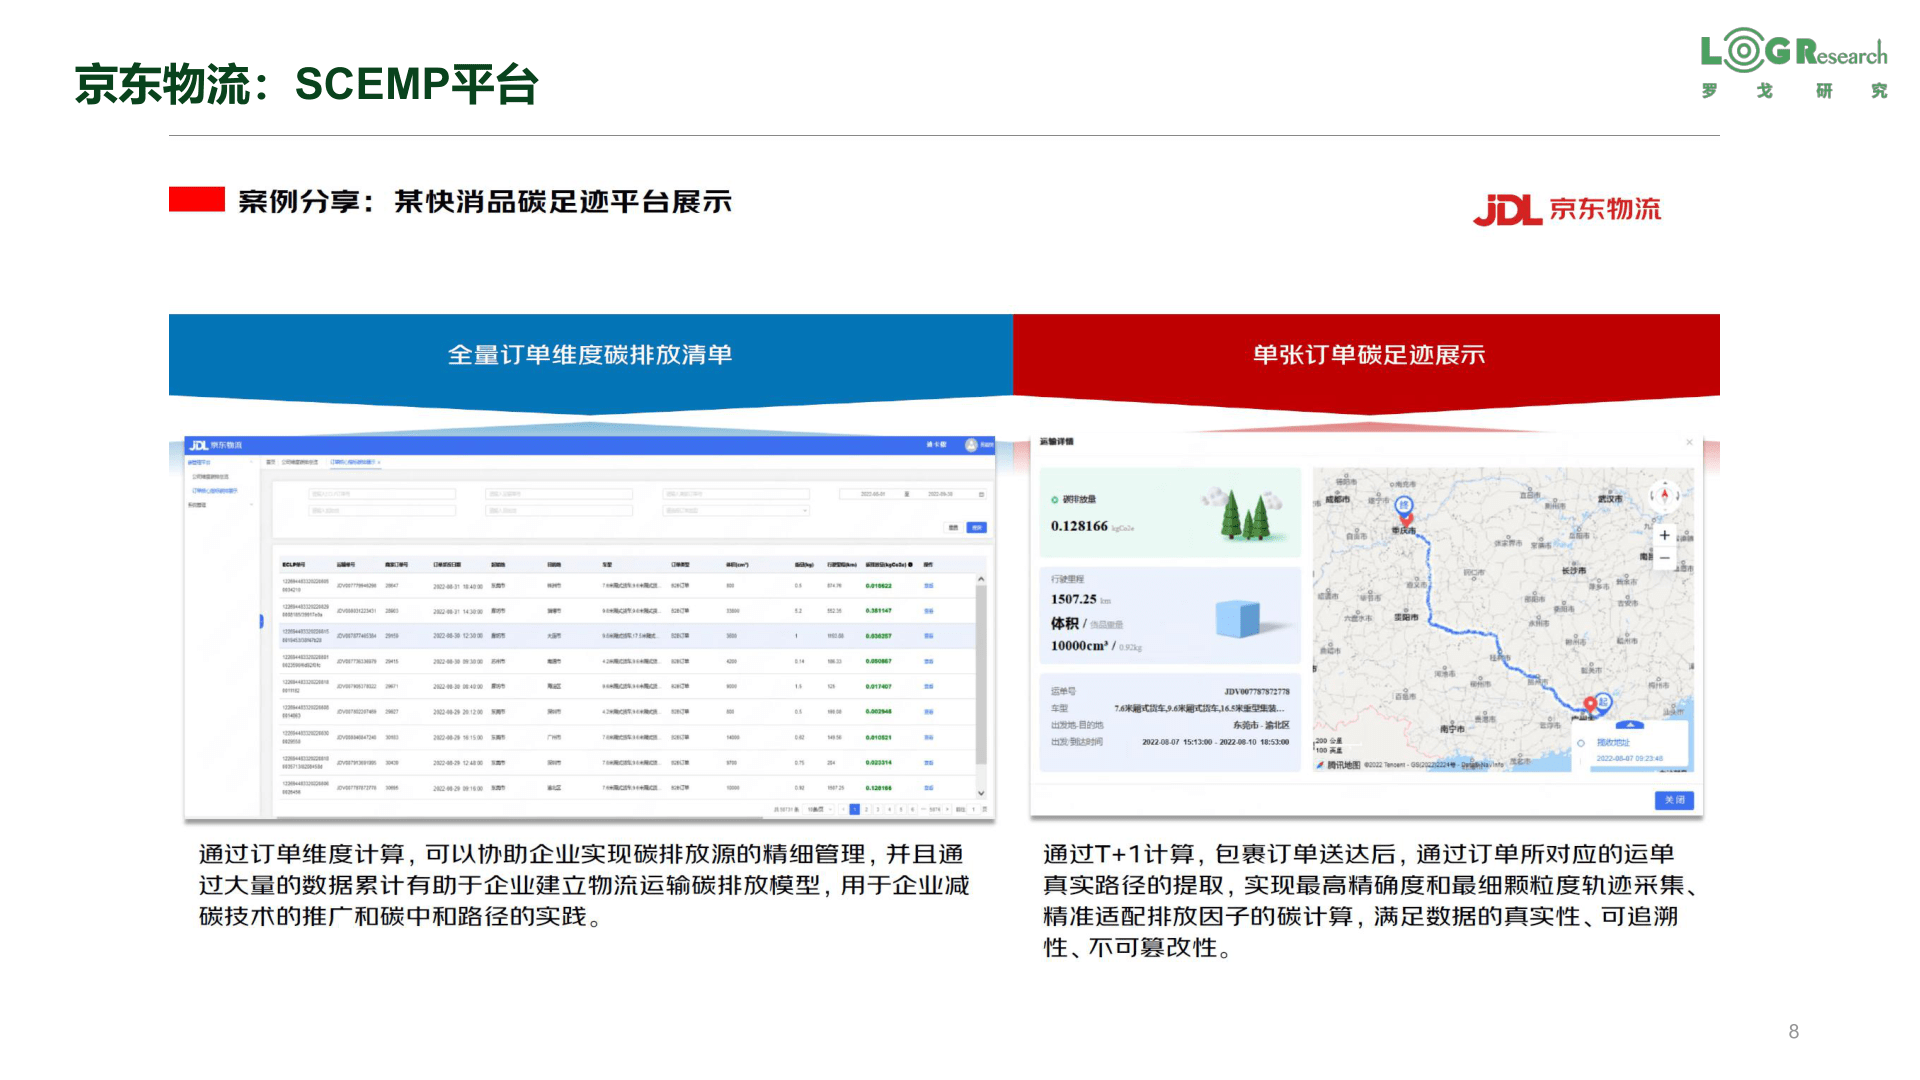1920x1080 pixels.
Task: Collapse the tracking panel with its blue up-arrow tab
Action: point(1630,725)
